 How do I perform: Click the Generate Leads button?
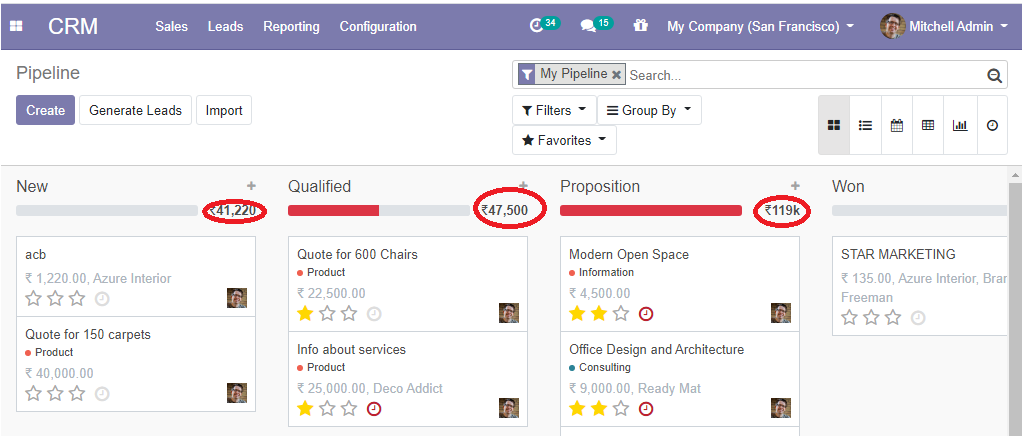[x=136, y=110]
